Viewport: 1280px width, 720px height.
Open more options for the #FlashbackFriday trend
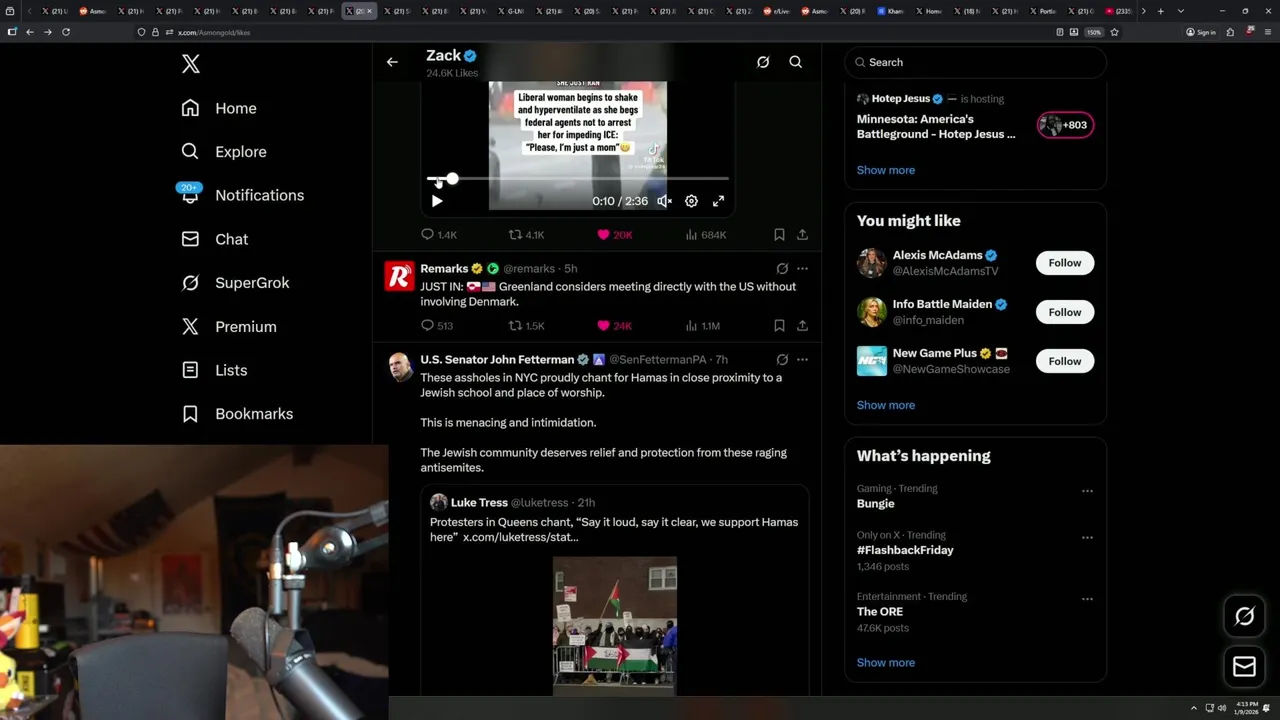click(1087, 538)
